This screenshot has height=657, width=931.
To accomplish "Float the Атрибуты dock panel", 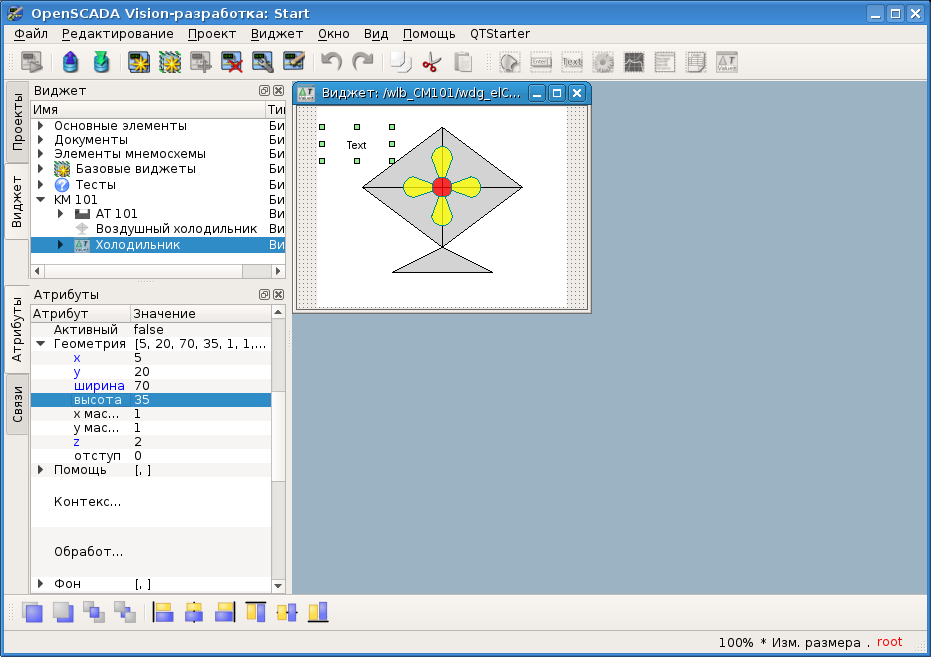I will coord(264,295).
